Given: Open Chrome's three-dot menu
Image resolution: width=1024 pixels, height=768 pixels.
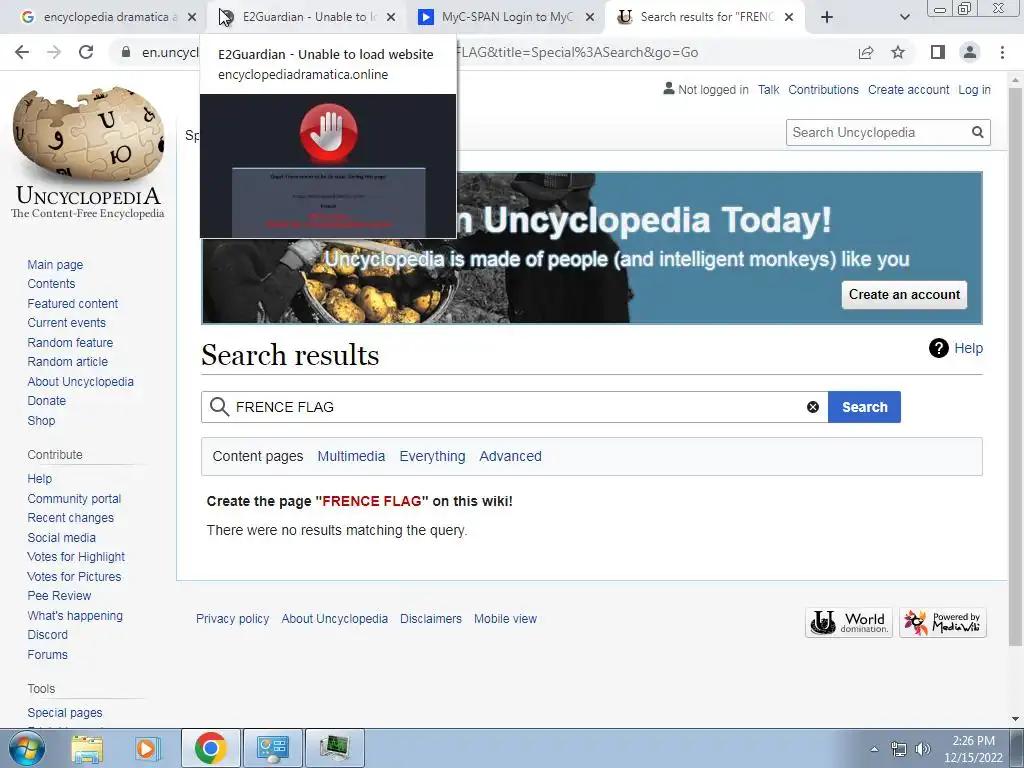Looking at the screenshot, I should [x=1002, y=52].
